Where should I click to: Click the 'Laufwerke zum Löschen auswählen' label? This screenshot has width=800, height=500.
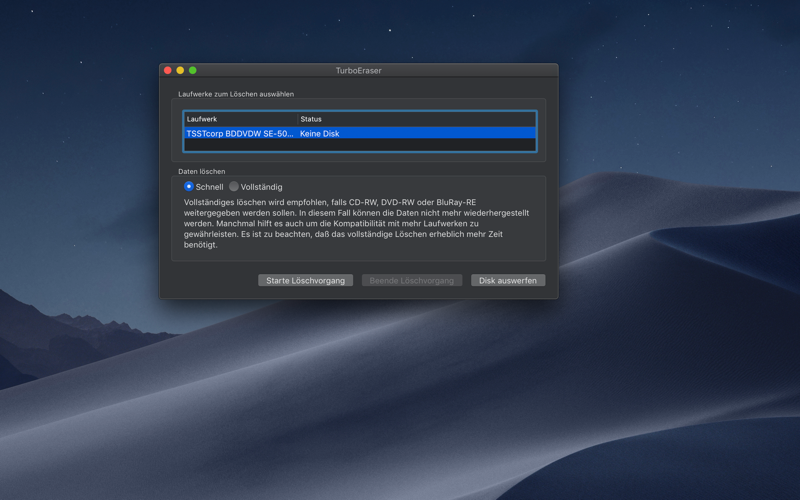tap(236, 94)
